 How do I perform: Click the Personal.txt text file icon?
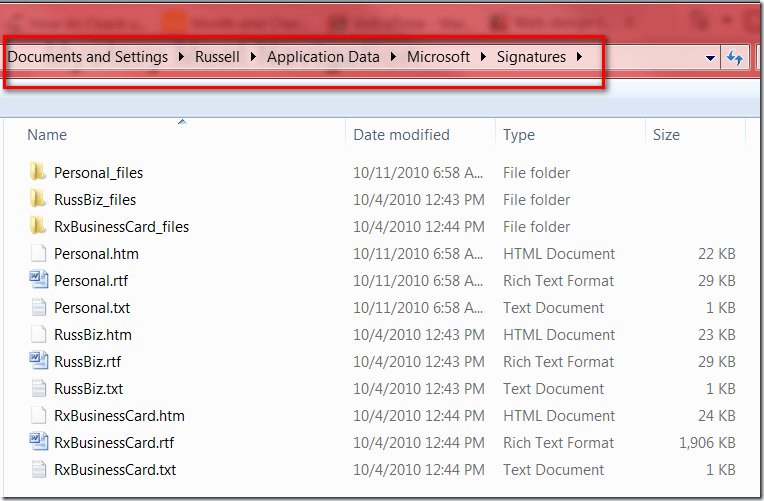click(38, 308)
